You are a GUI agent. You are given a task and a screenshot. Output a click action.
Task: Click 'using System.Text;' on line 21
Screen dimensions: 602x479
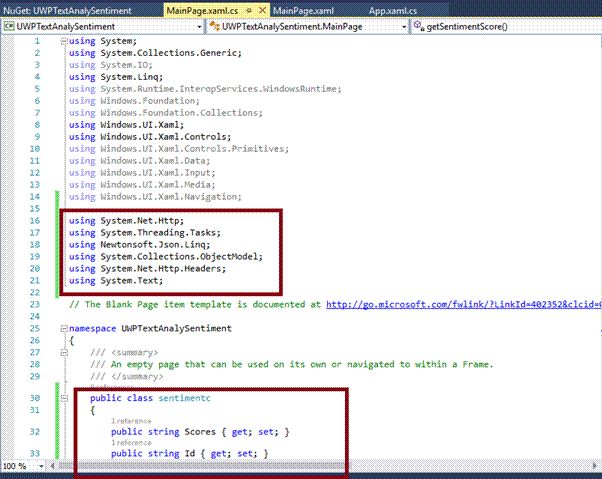(x=116, y=281)
